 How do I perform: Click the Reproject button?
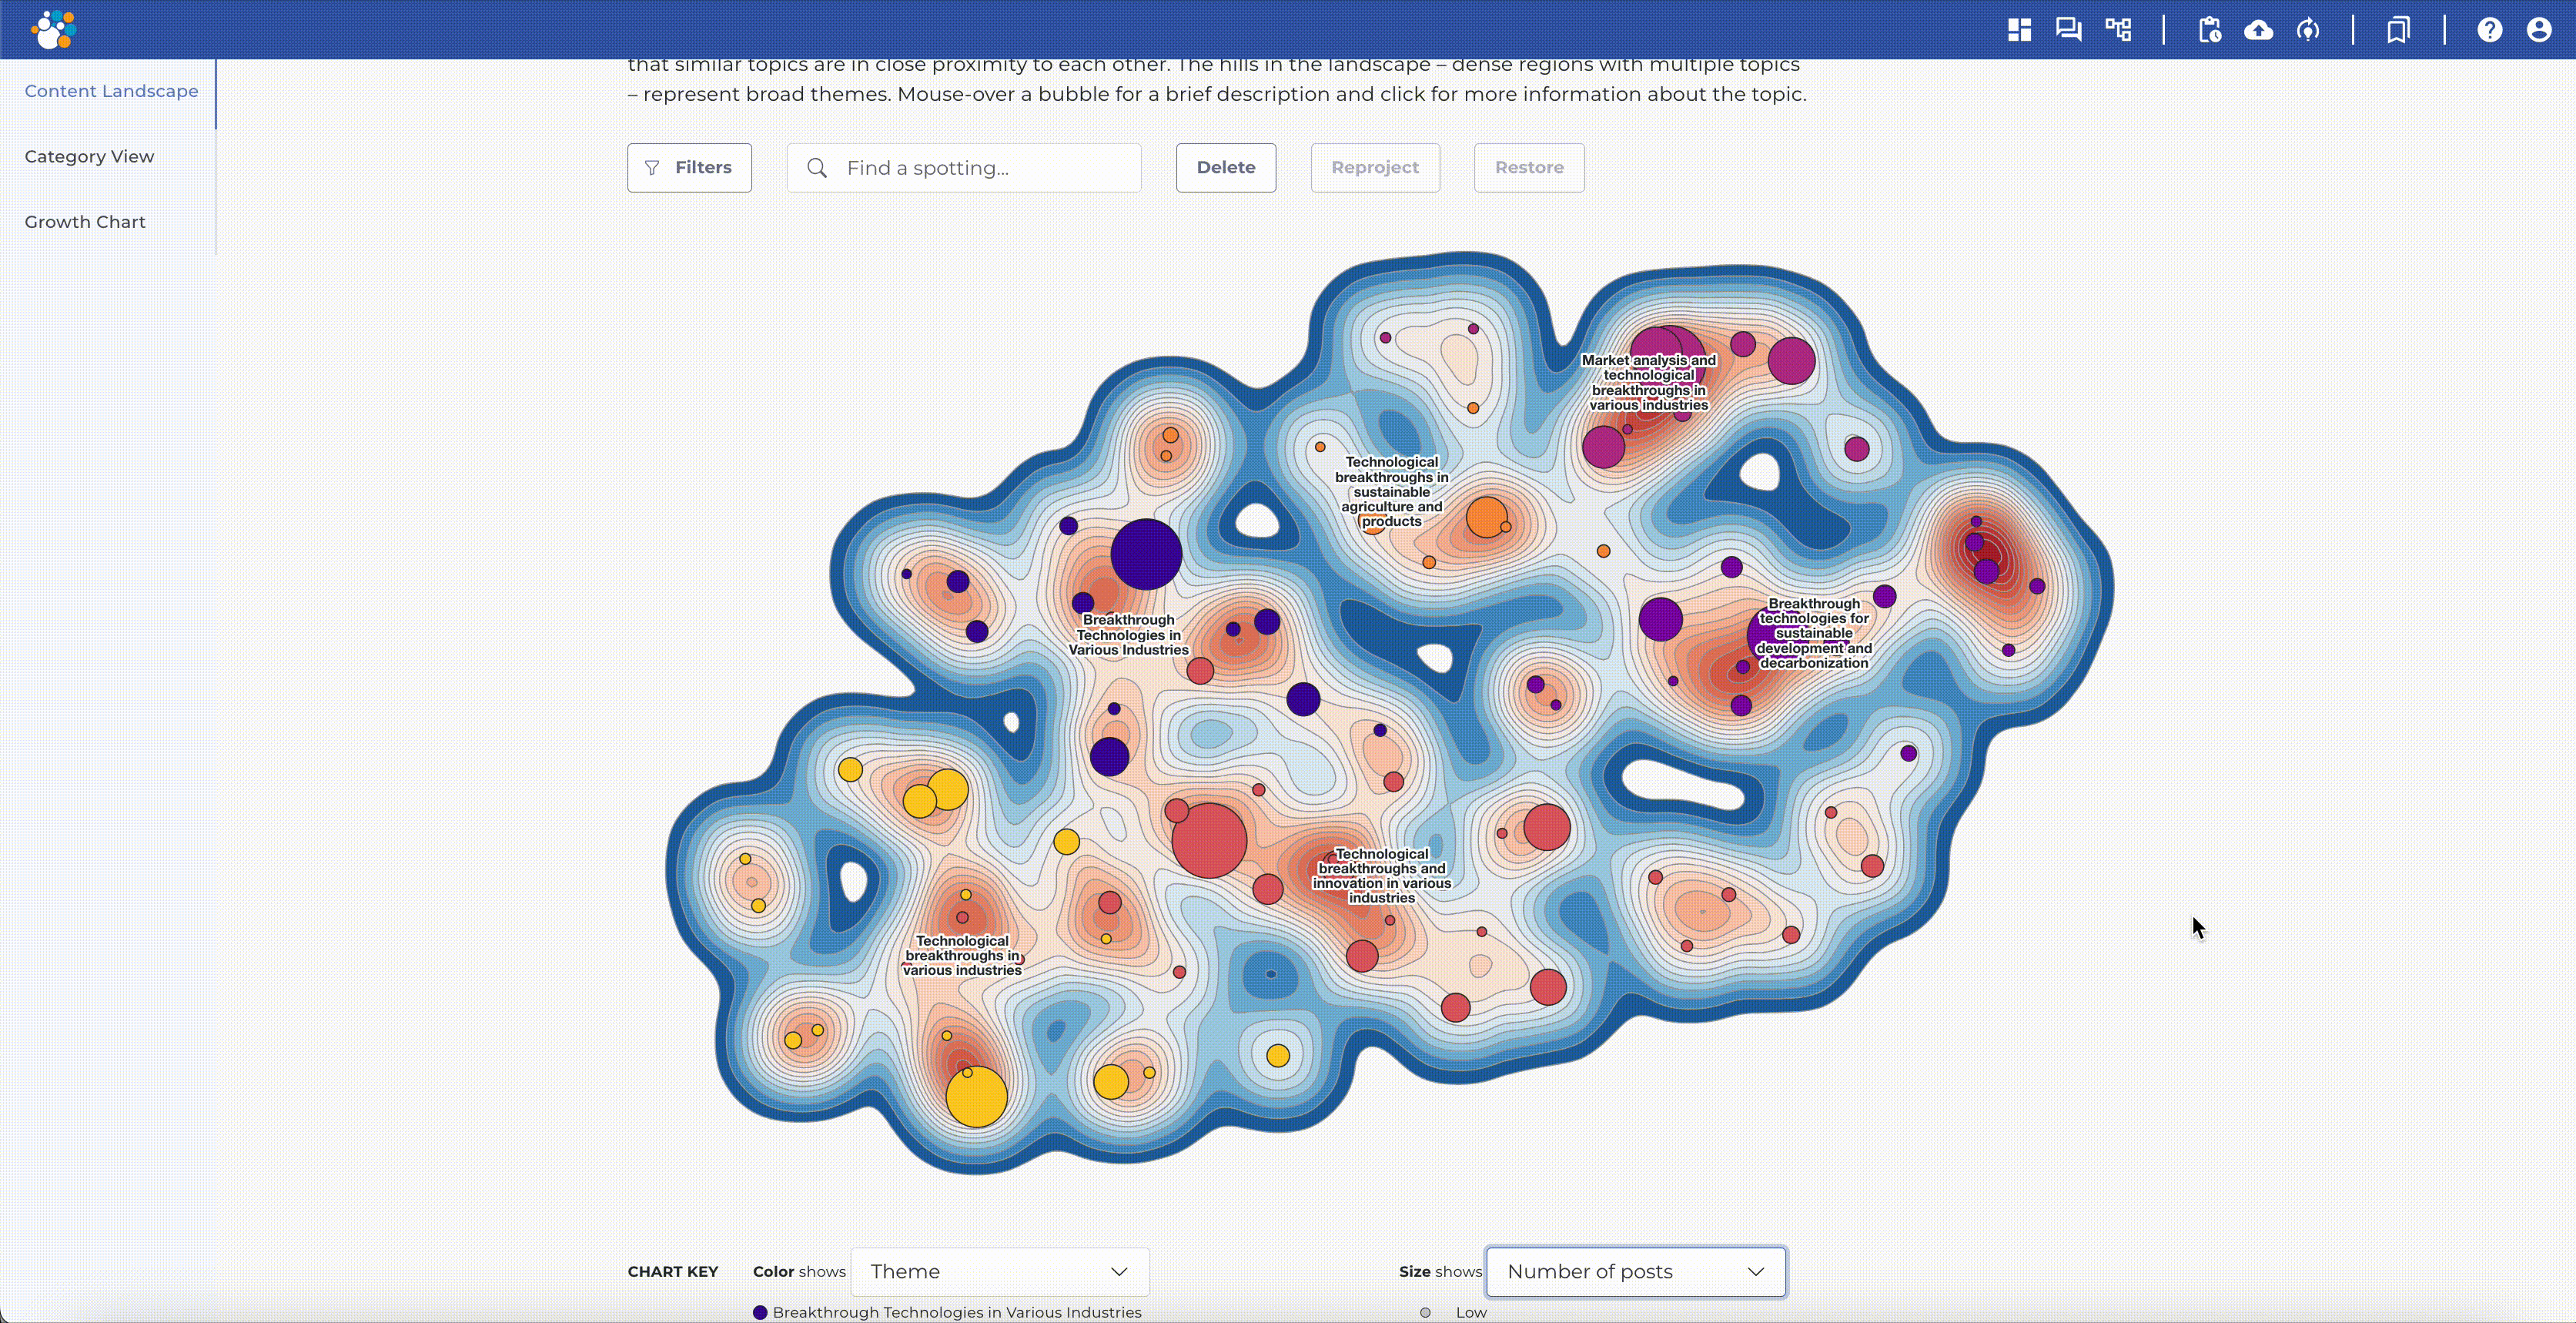[1374, 167]
